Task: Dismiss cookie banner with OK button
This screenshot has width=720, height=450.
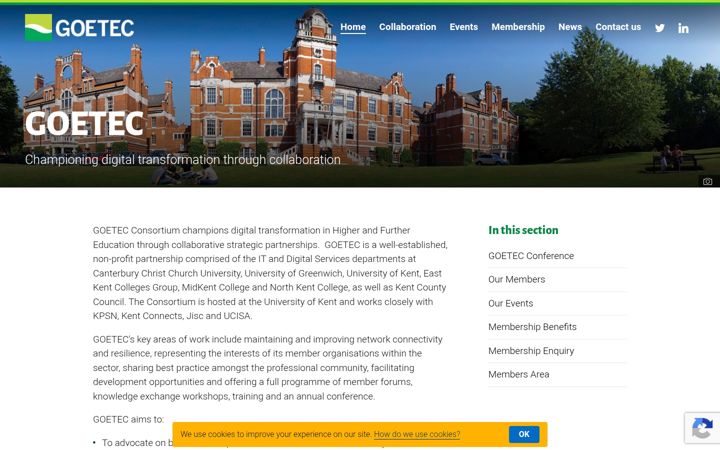Action: coord(524,434)
